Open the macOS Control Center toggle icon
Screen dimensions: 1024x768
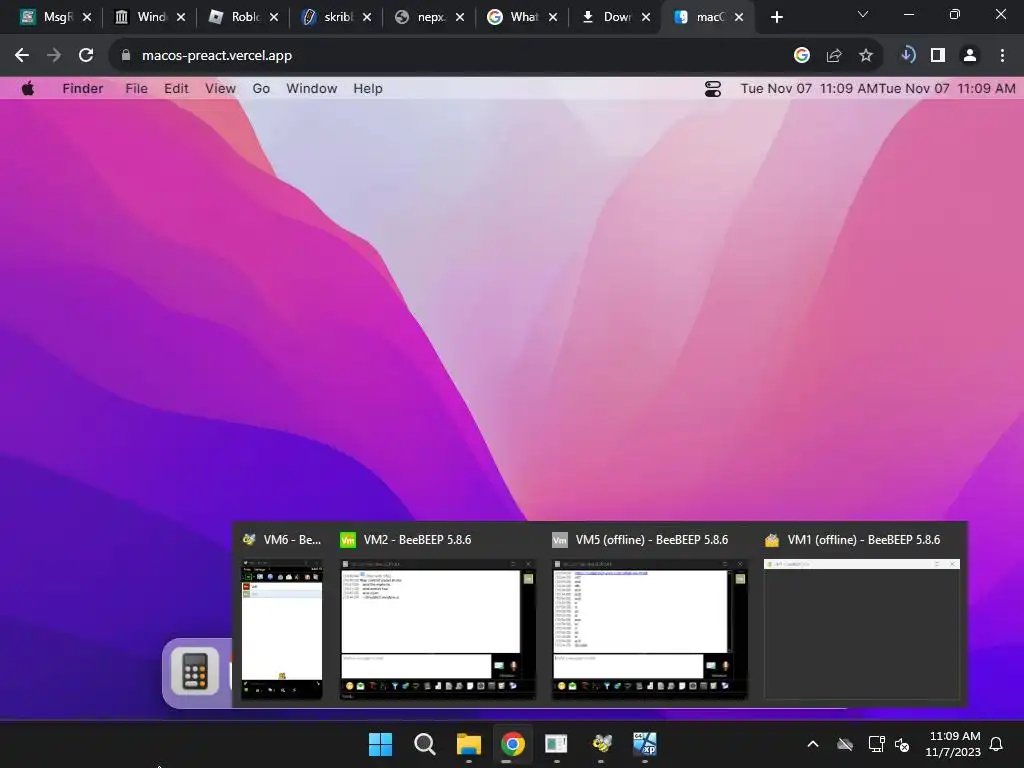tap(712, 89)
